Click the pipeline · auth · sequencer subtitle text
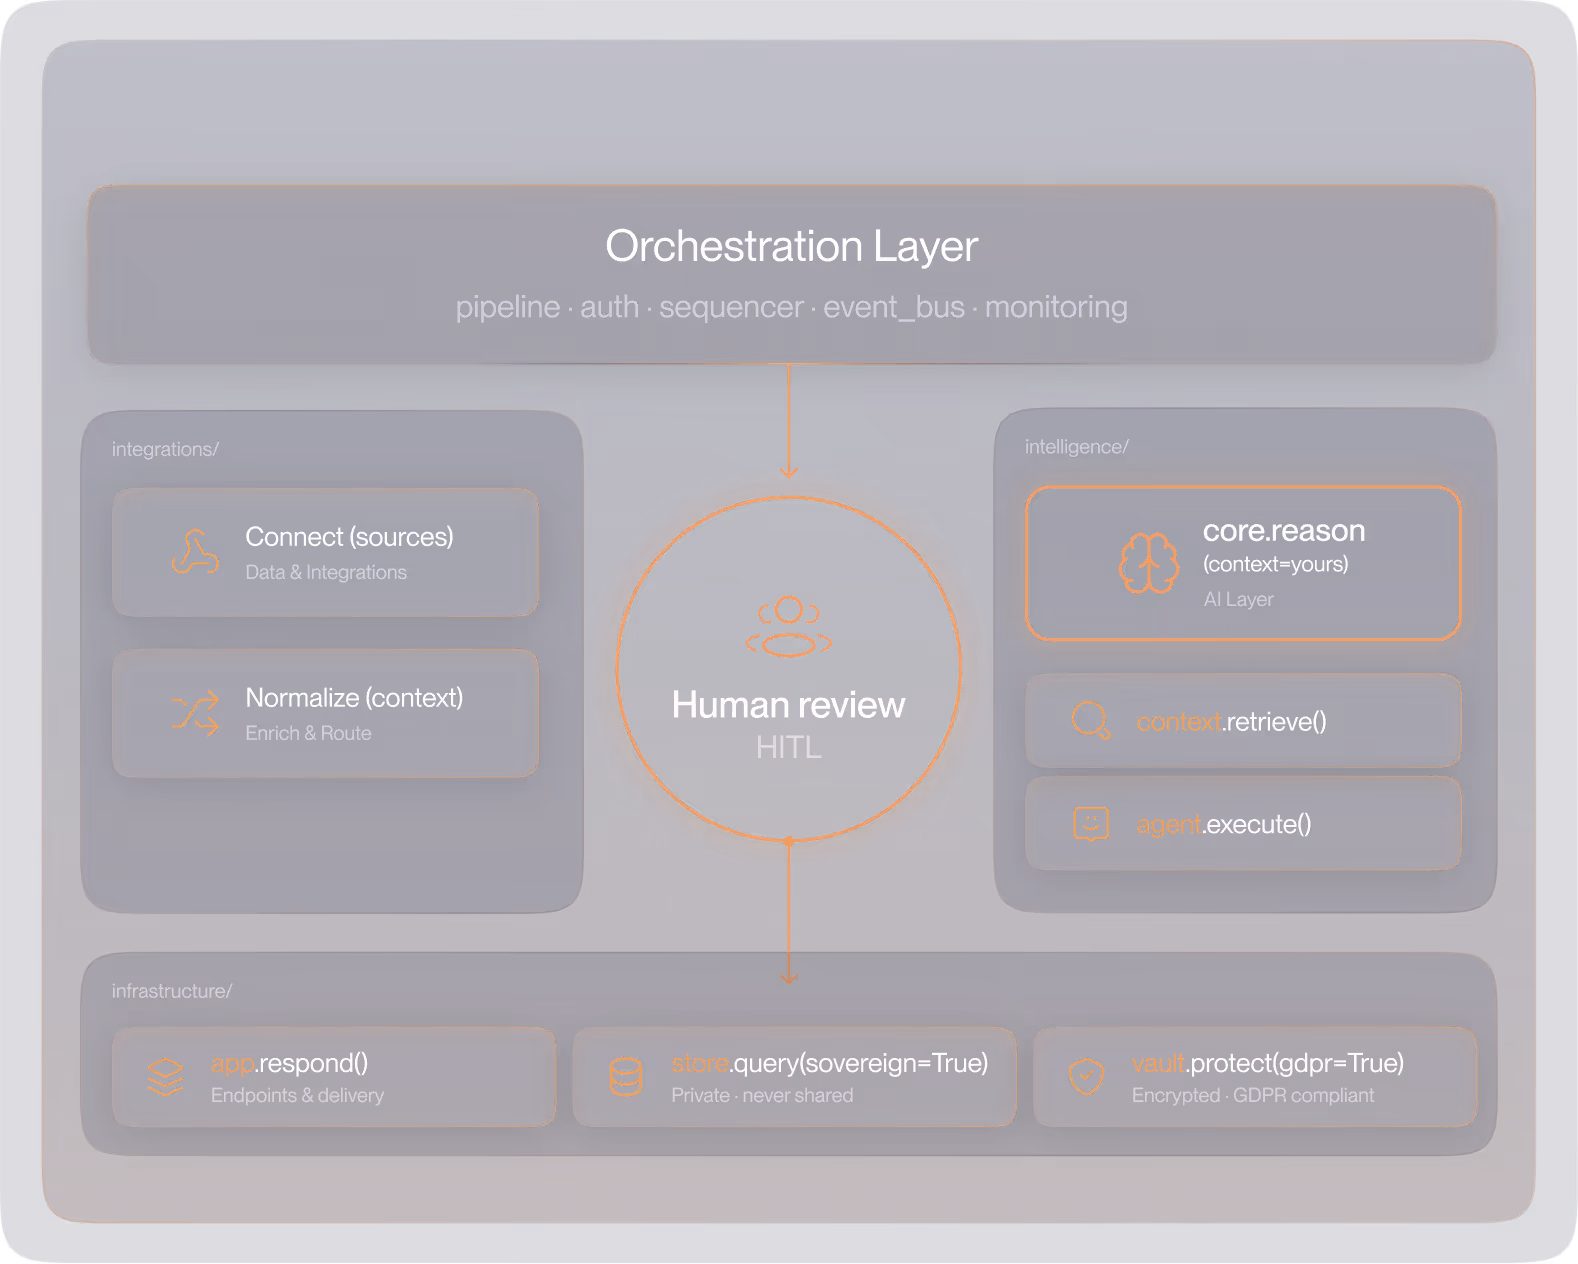This screenshot has height=1264, width=1578. click(791, 307)
